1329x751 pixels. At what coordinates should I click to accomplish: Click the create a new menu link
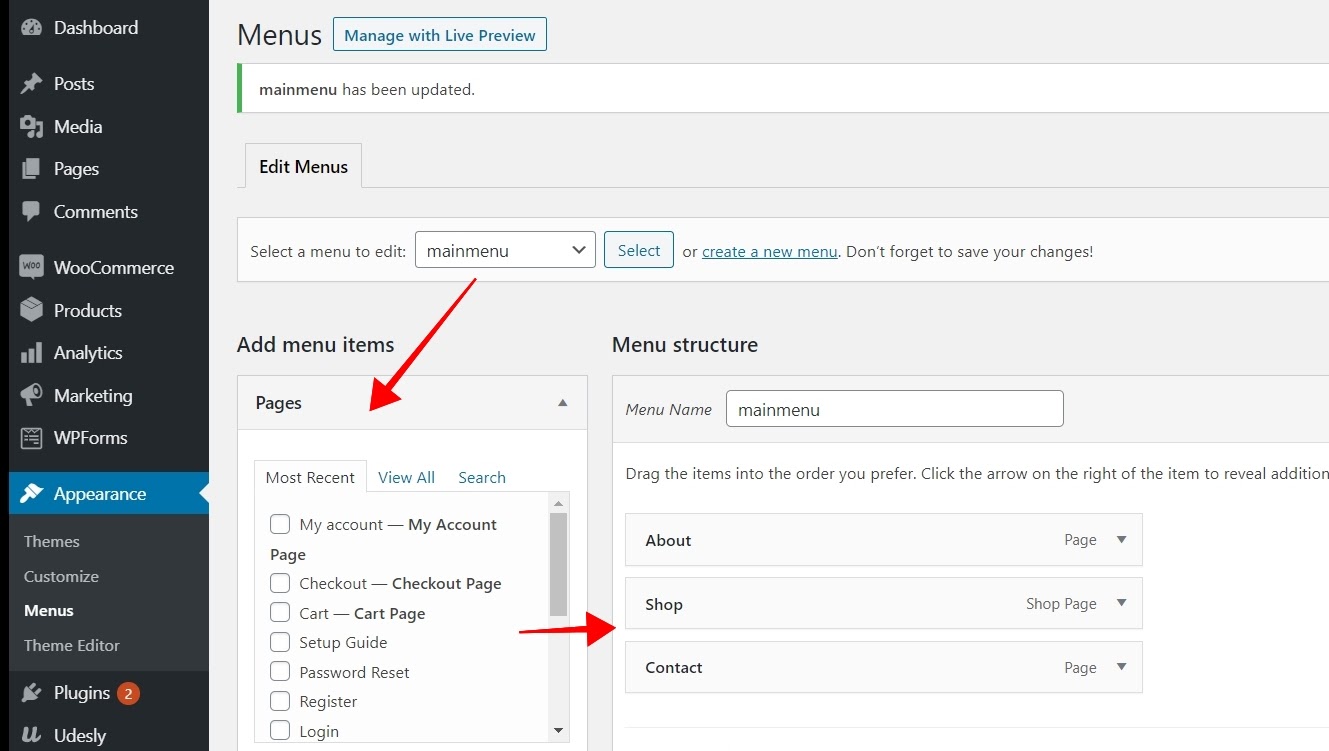click(770, 252)
